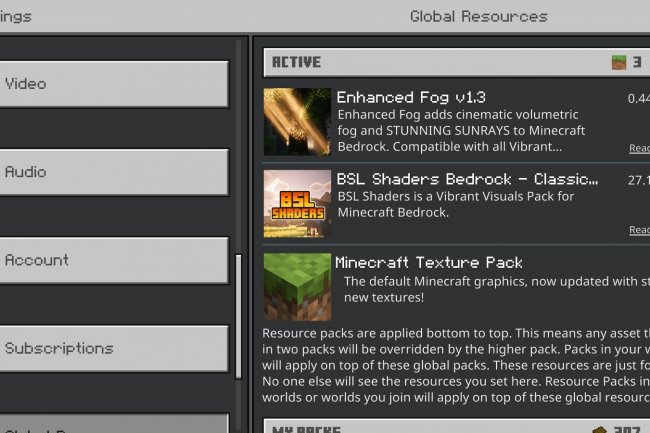This screenshot has width=650, height=433.
Task: Click the Minecraft Texture Pack title
Action: [x=429, y=262]
